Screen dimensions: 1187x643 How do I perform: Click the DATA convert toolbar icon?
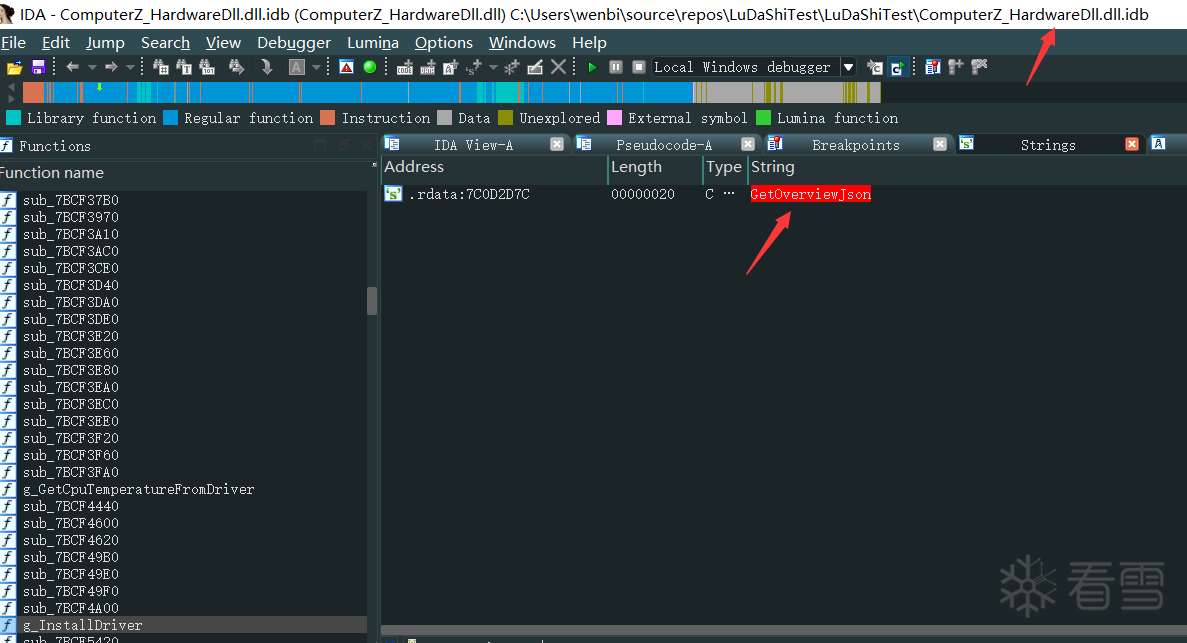pos(428,67)
